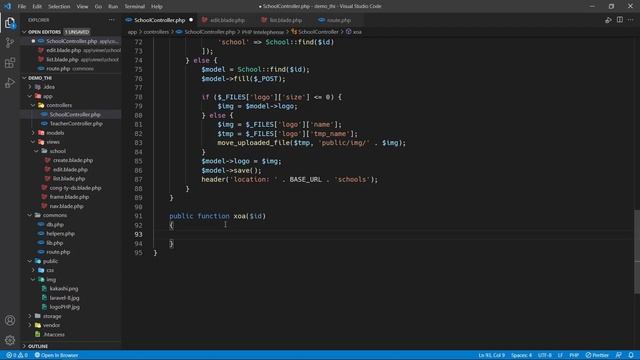640x360 pixels.
Task: Click Explorer panel more actions ellipsis
Action: coord(111,20)
